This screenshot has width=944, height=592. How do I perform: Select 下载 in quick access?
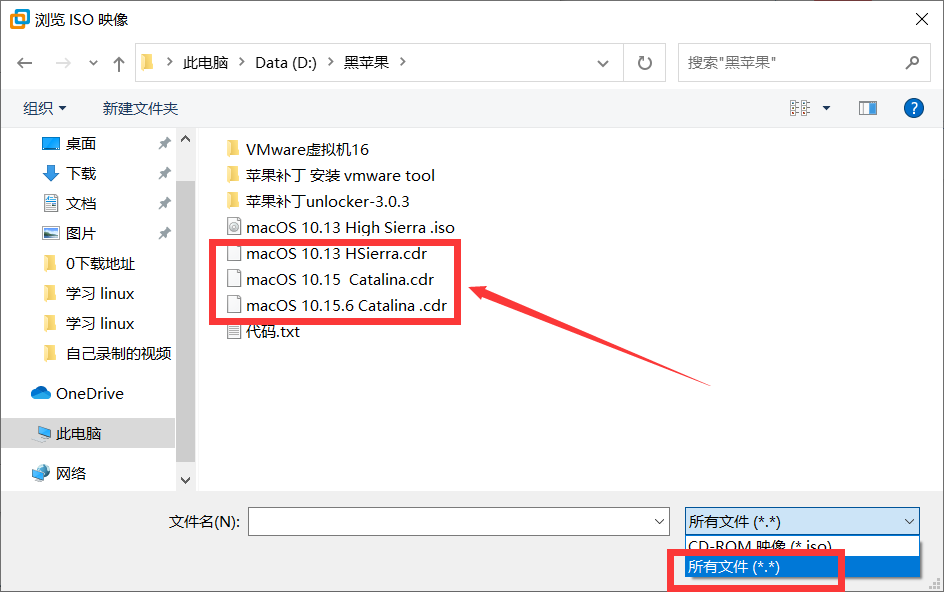[x=81, y=173]
